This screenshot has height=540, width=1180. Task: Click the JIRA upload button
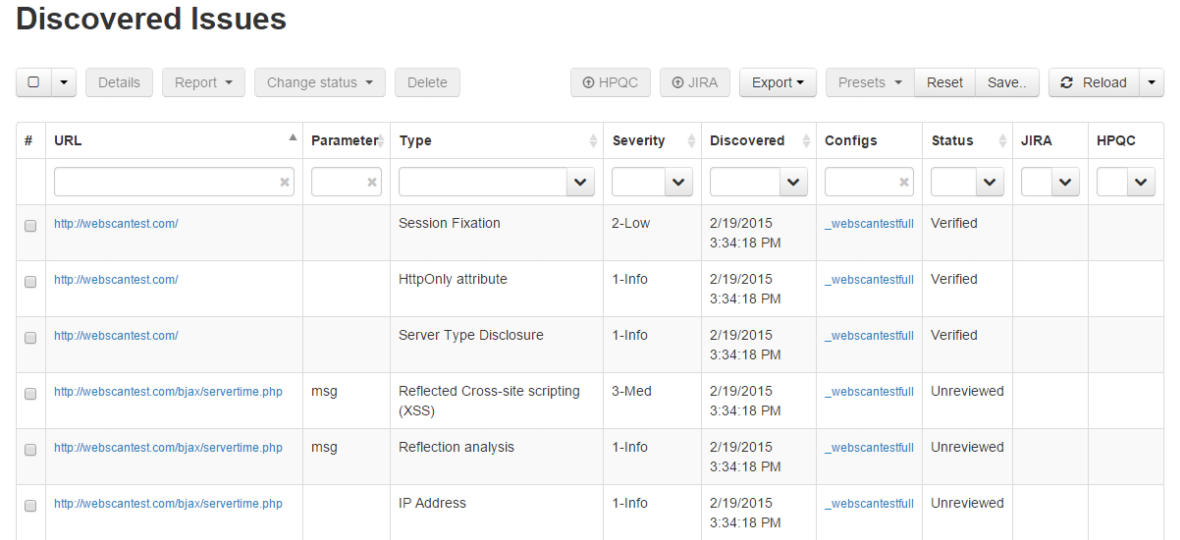pyautogui.click(x=695, y=83)
